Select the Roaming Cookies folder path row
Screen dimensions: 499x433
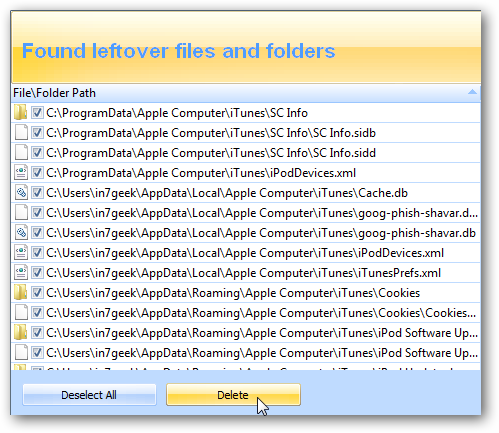[246, 293]
